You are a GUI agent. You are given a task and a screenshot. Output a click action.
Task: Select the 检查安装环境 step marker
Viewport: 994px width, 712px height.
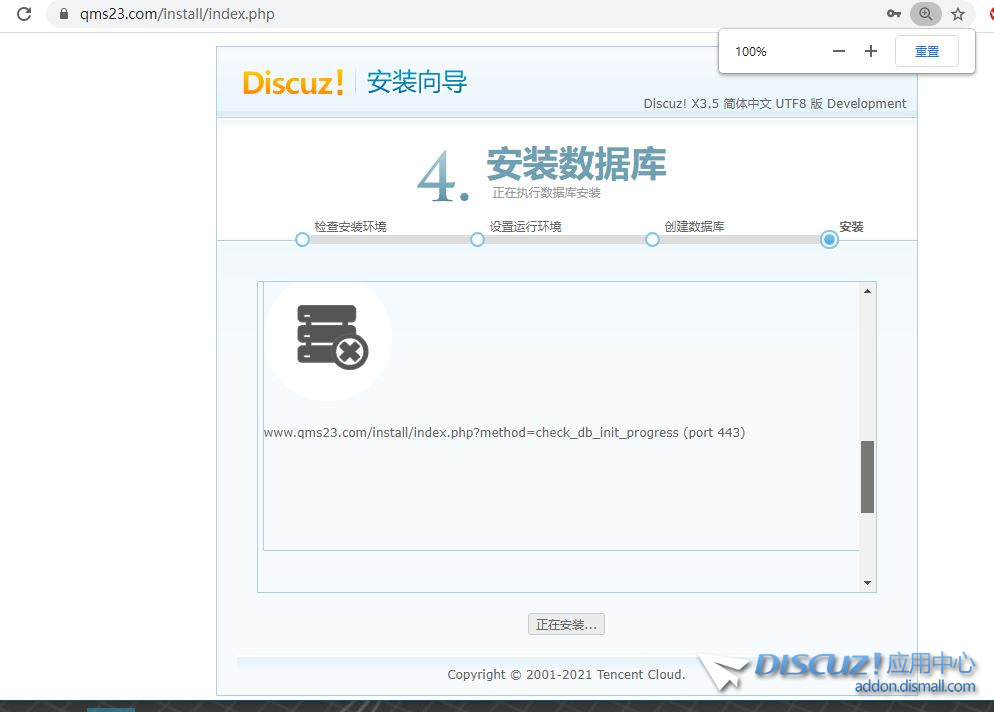click(302, 240)
